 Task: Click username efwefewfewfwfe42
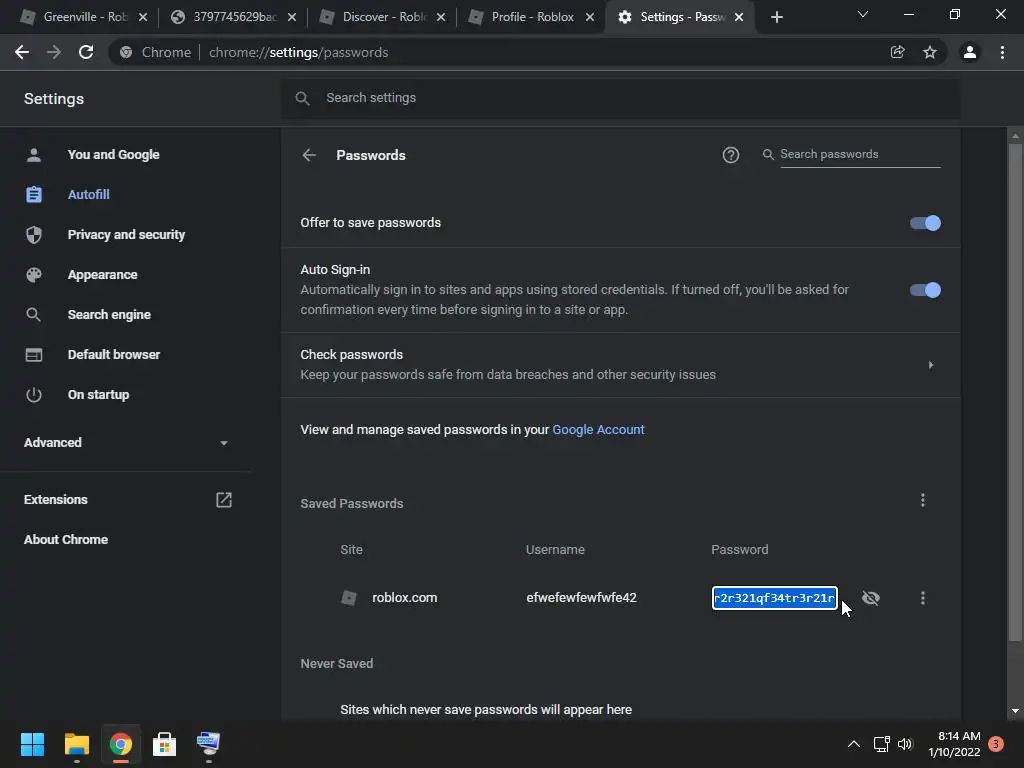tap(581, 598)
